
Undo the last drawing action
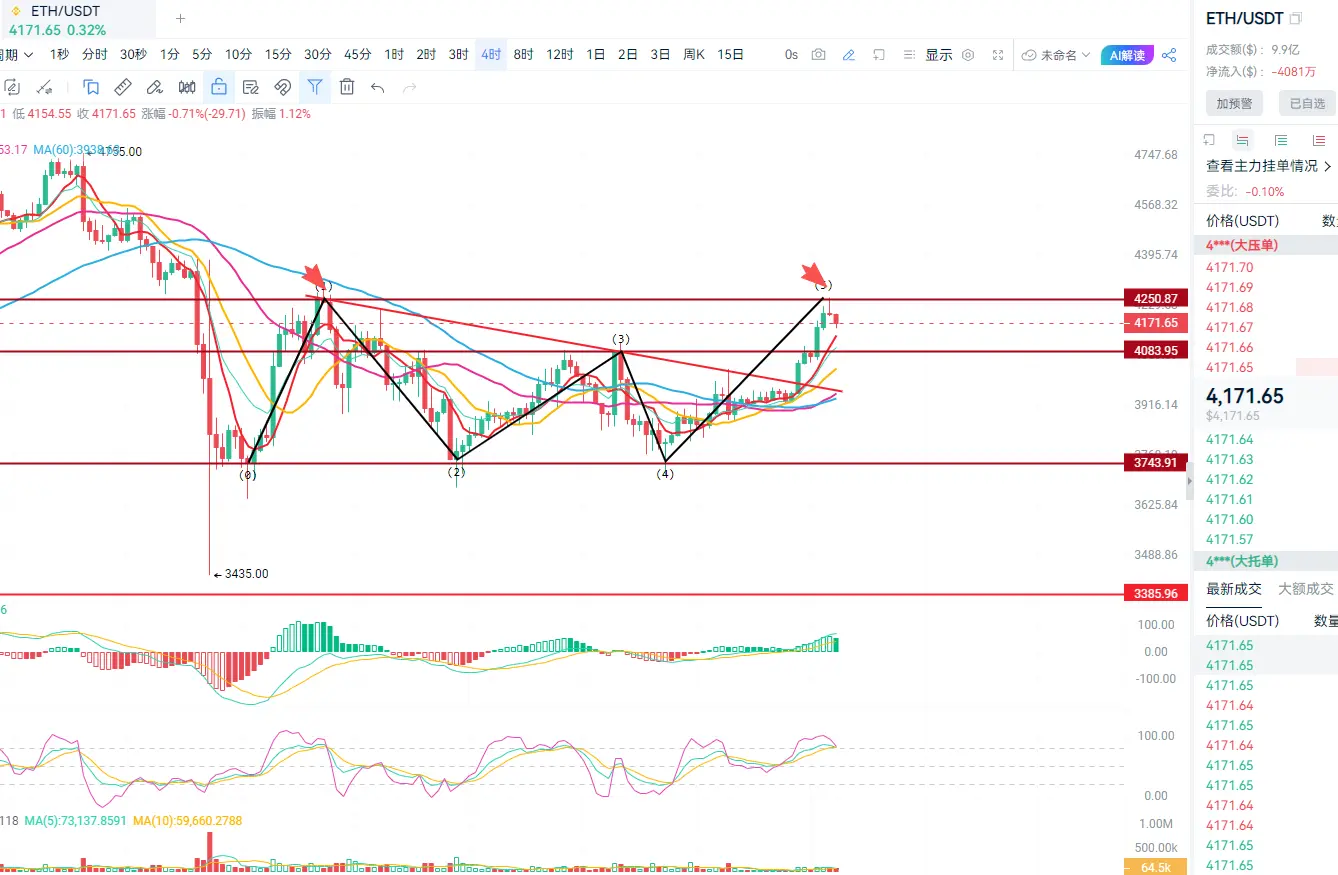(x=377, y=87)
